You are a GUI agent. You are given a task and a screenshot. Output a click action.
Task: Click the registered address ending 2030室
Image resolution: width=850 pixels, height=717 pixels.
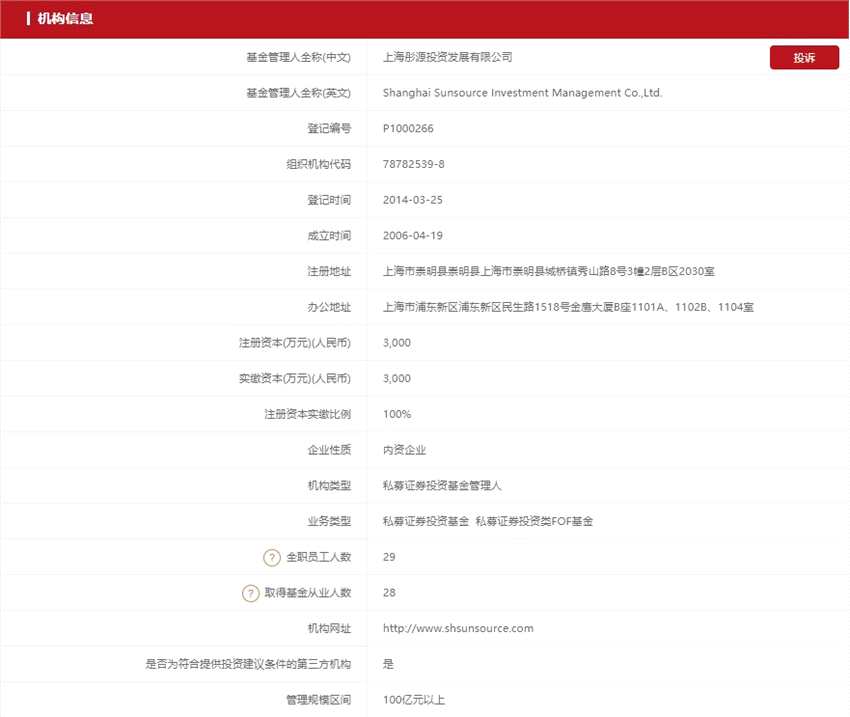tap(549, 271)
